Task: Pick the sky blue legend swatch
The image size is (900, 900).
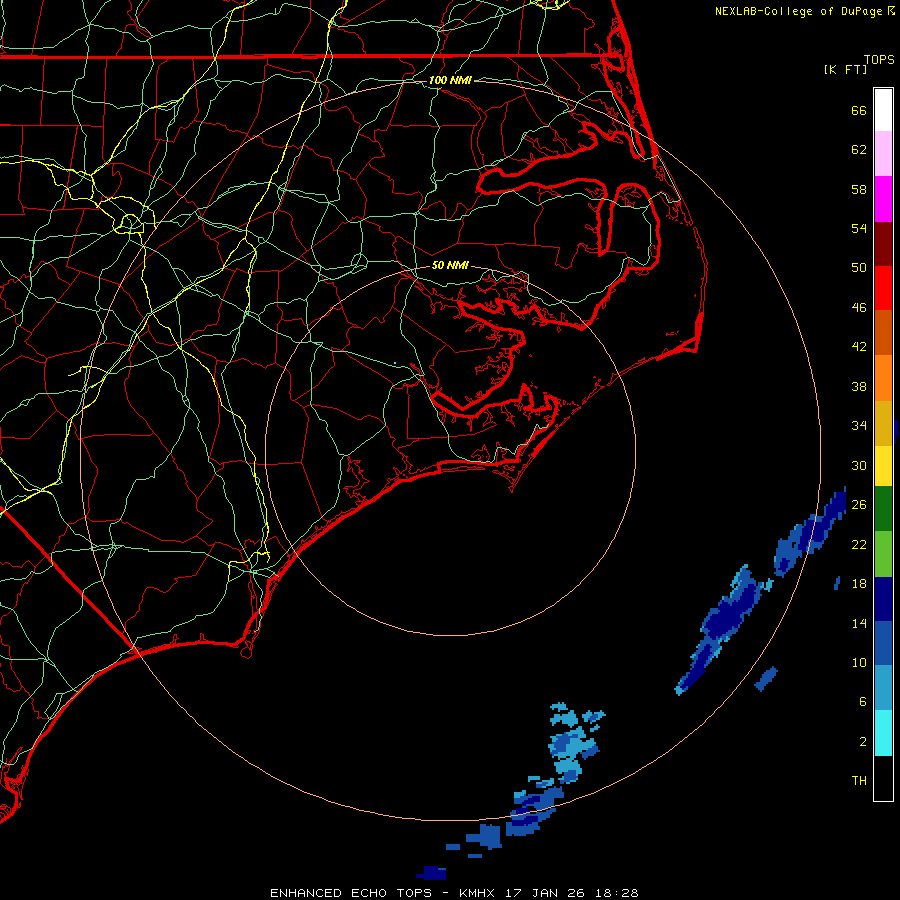Action: [883, 688]
